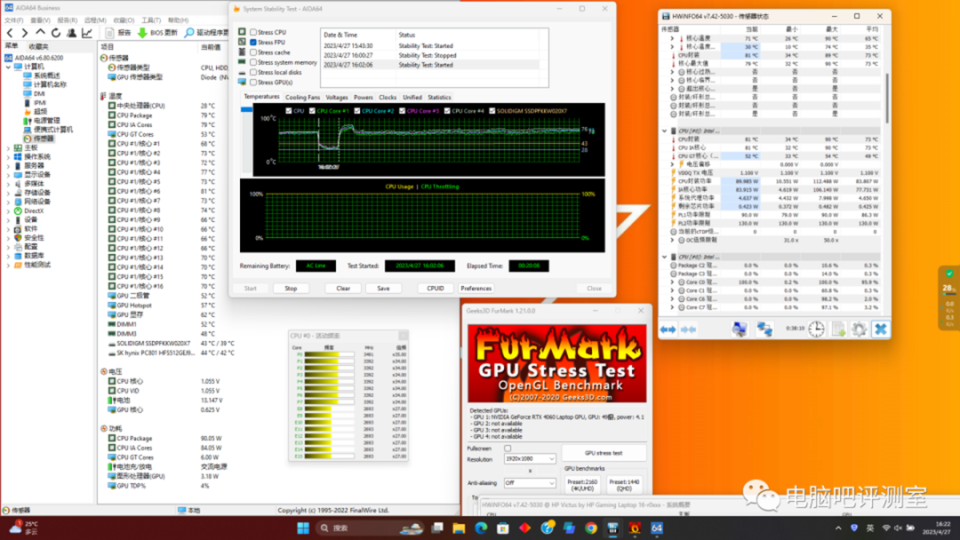Open File Explorer from the taskbar
This screenshot has width=960, height=540.
click(459, 528)
